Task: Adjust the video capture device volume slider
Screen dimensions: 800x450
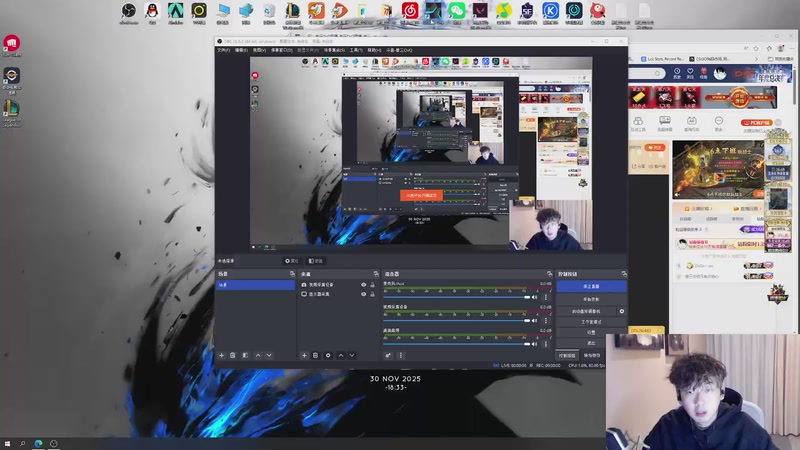Action: 457,320
